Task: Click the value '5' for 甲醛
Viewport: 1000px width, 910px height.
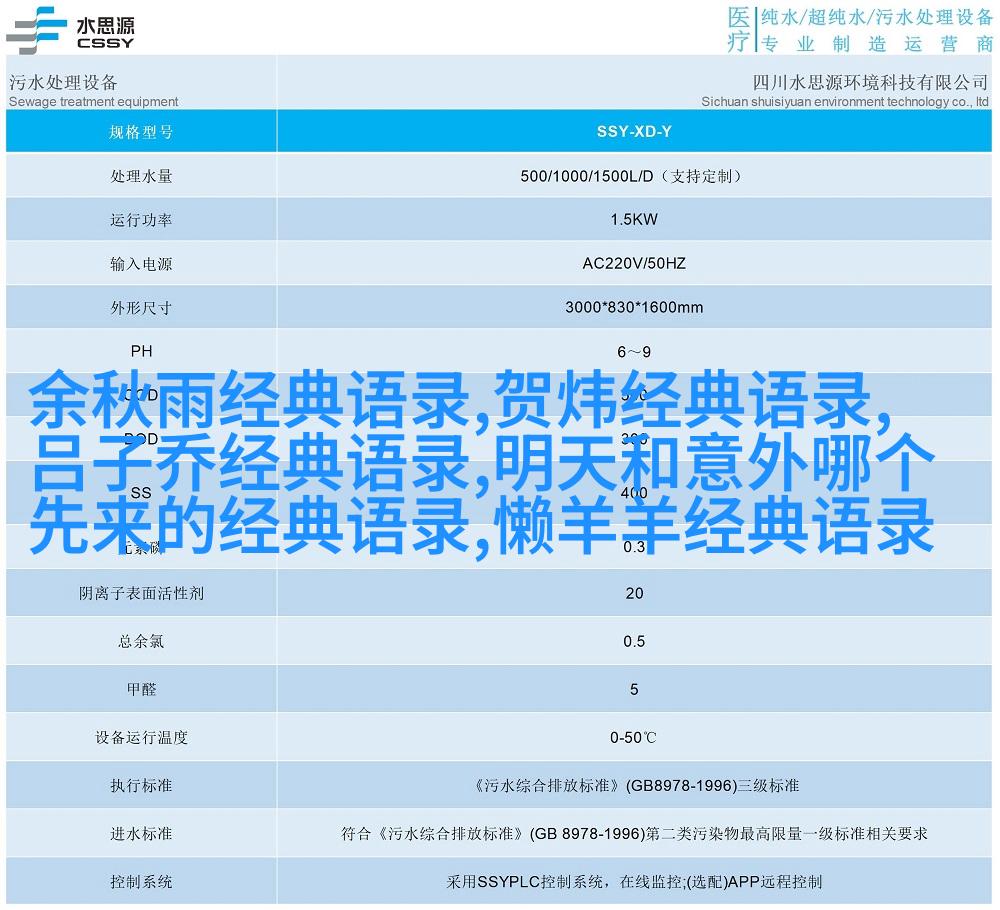Action: pyautogui.click(x=634, y=689)
